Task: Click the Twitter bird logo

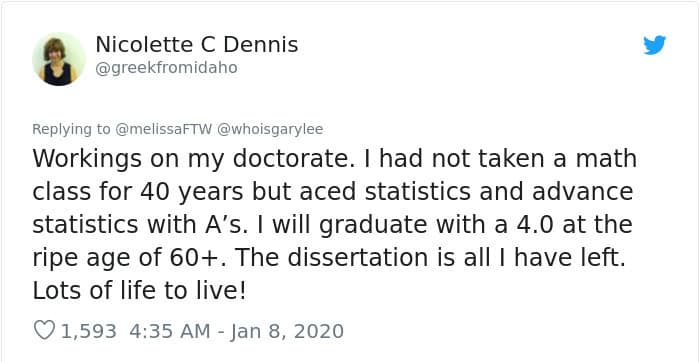Action: point(654,45)
